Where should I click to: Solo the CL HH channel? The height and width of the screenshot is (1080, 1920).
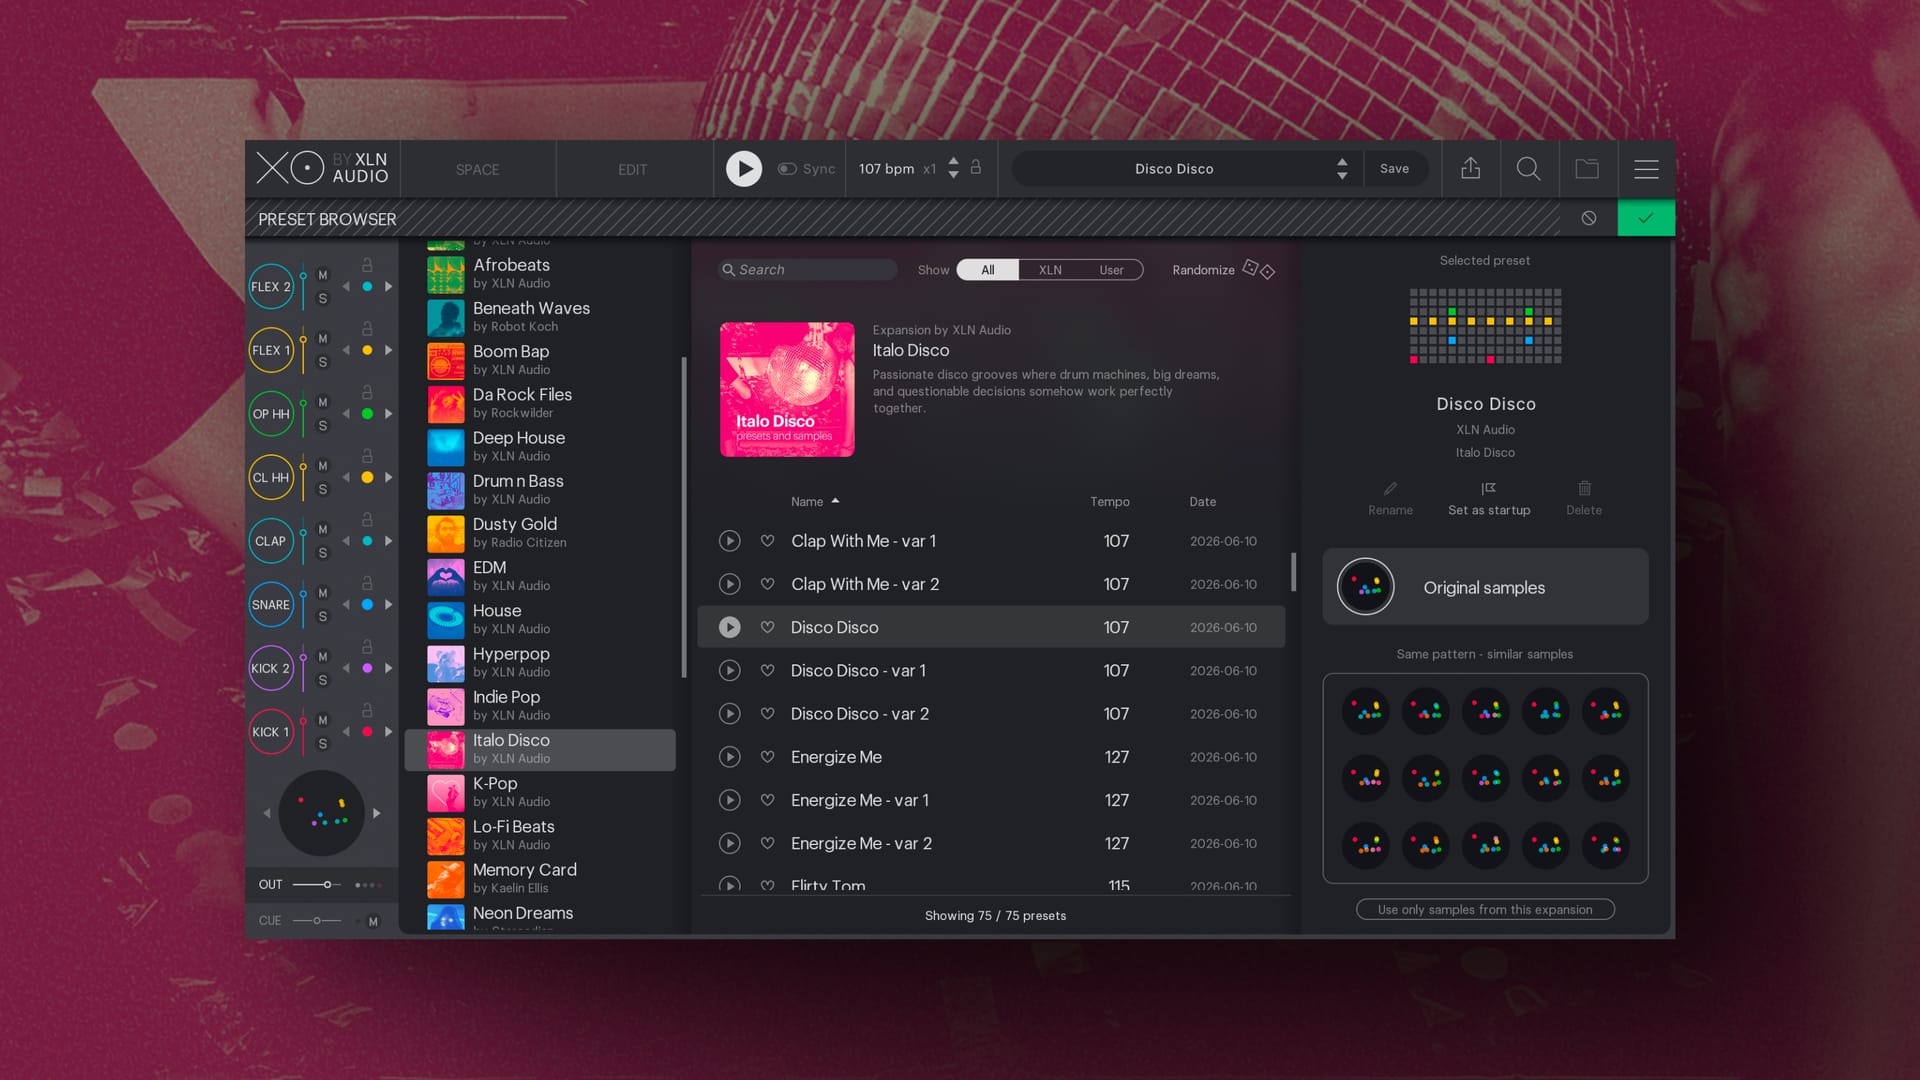point(323,489)
